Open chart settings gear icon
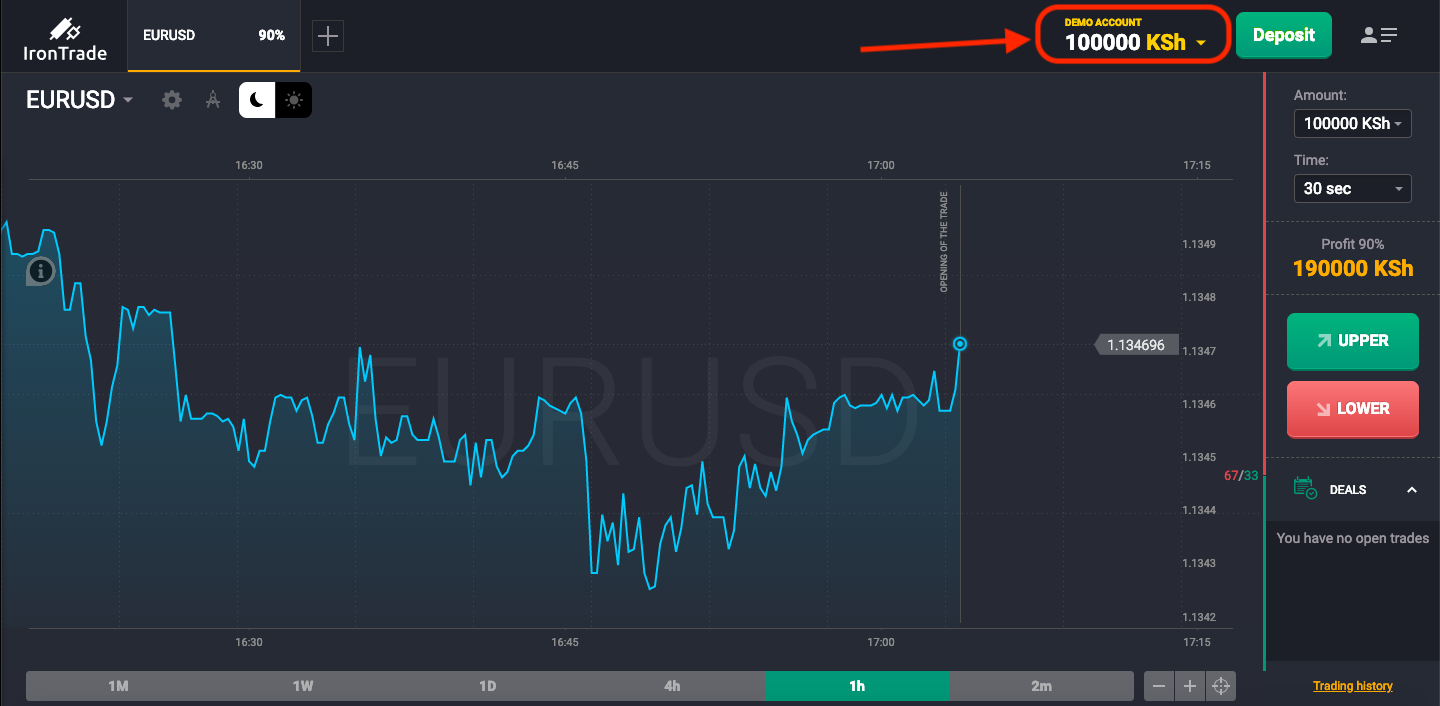The width and height of the screenshot is (1440, 706). 172,100
